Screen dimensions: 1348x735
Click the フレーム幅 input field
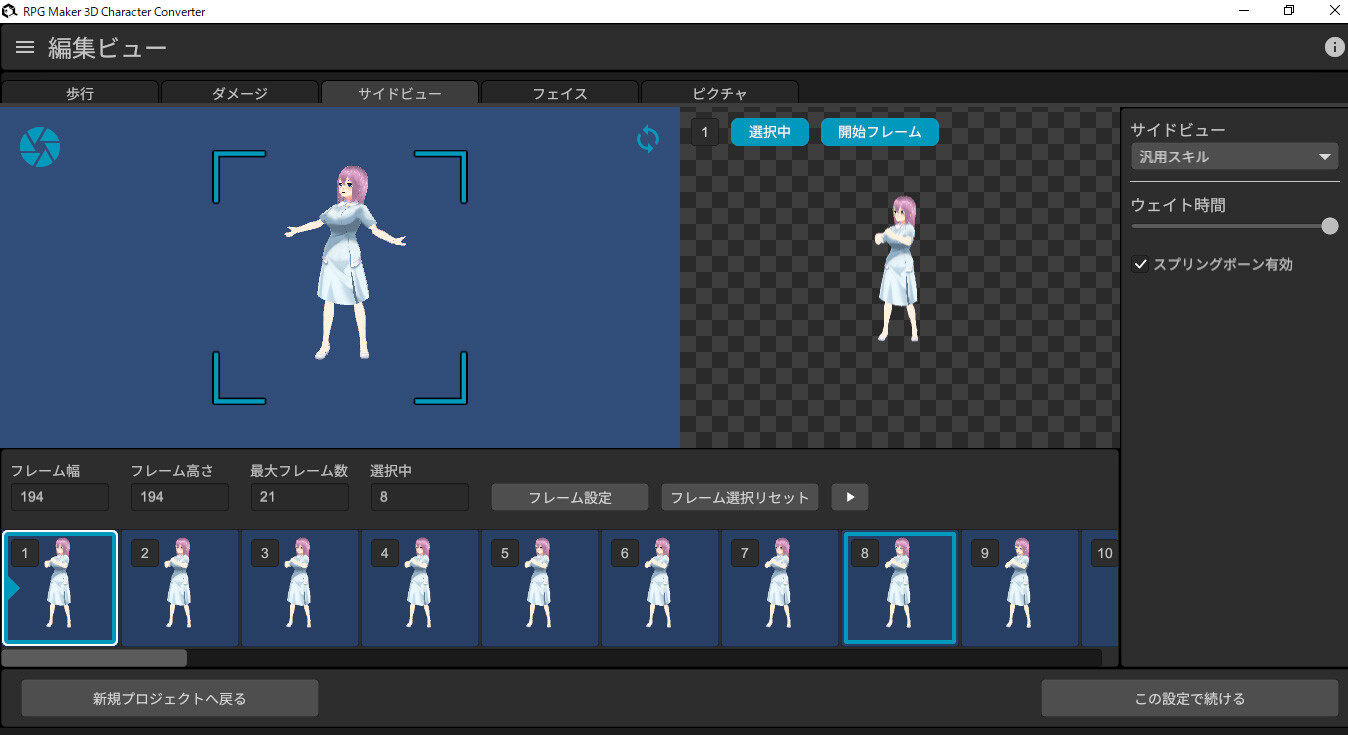pos(59,496)
